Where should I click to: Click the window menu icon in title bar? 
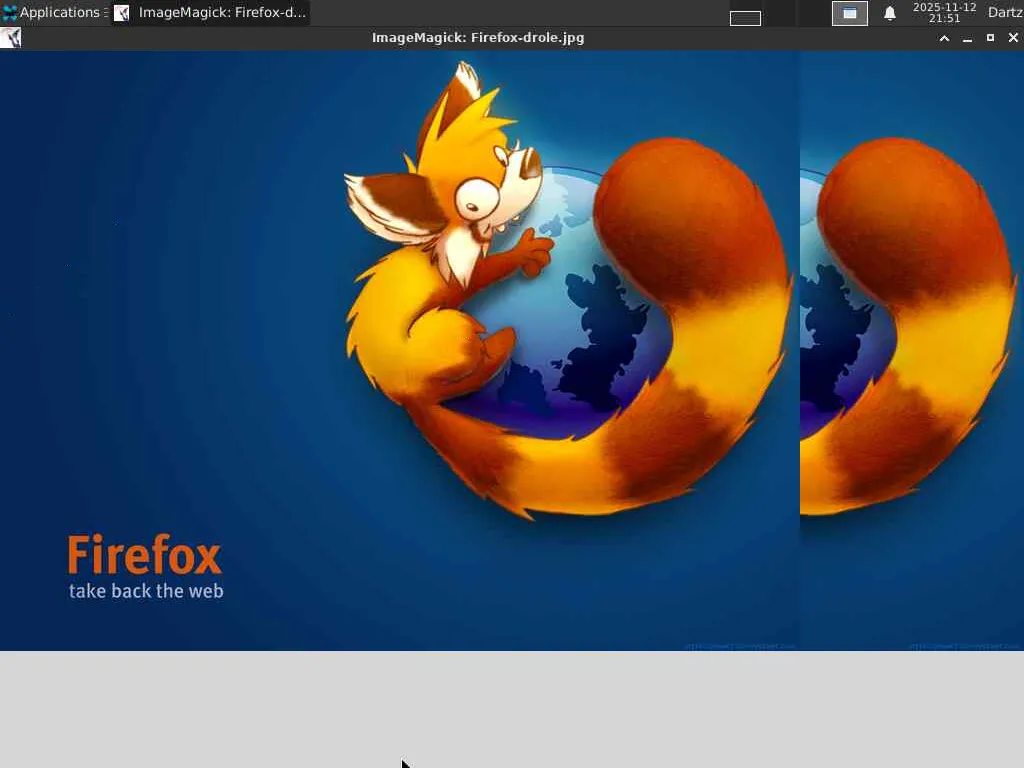(x=11, y=38)
